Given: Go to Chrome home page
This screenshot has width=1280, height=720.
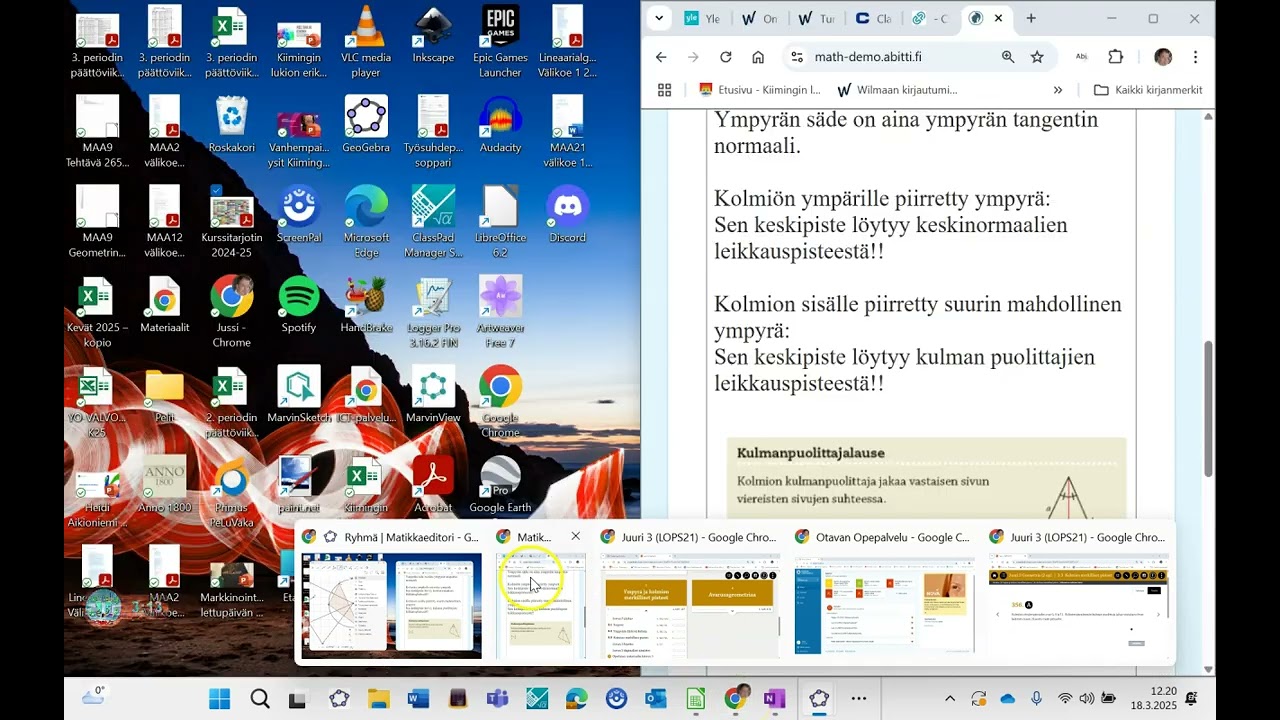Looking at the screenshot, I should click(758, 57).
